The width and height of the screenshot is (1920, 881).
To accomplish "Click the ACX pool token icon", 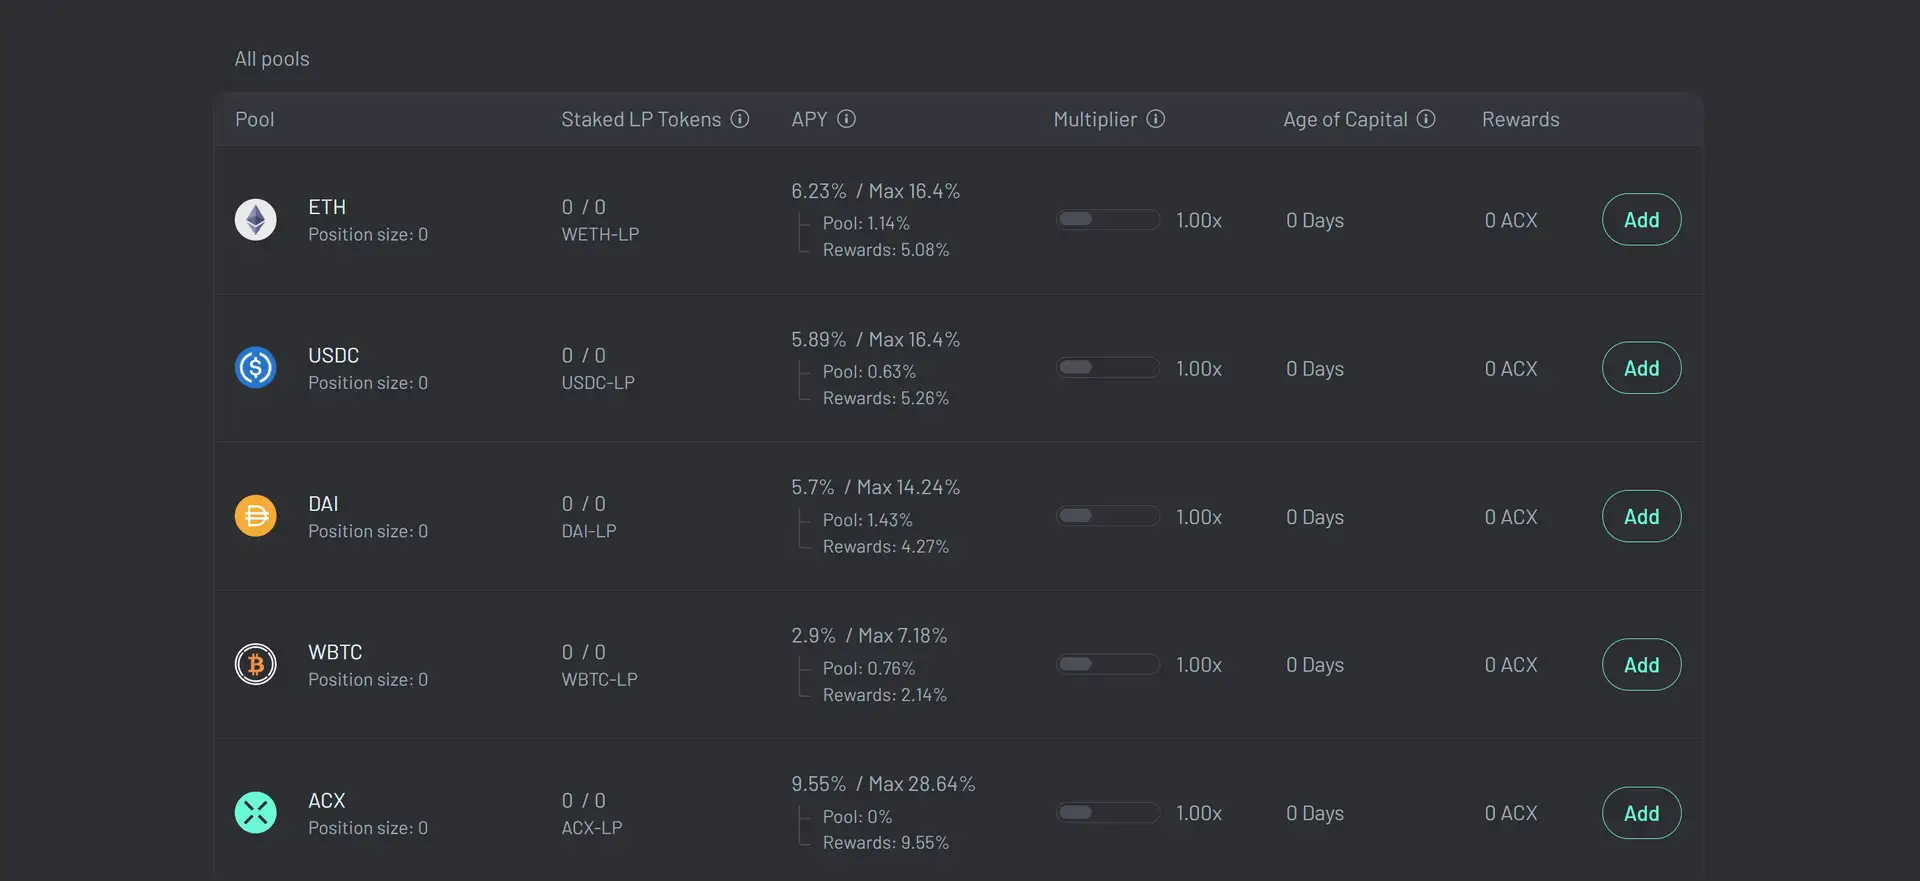I will click(255, 813).
